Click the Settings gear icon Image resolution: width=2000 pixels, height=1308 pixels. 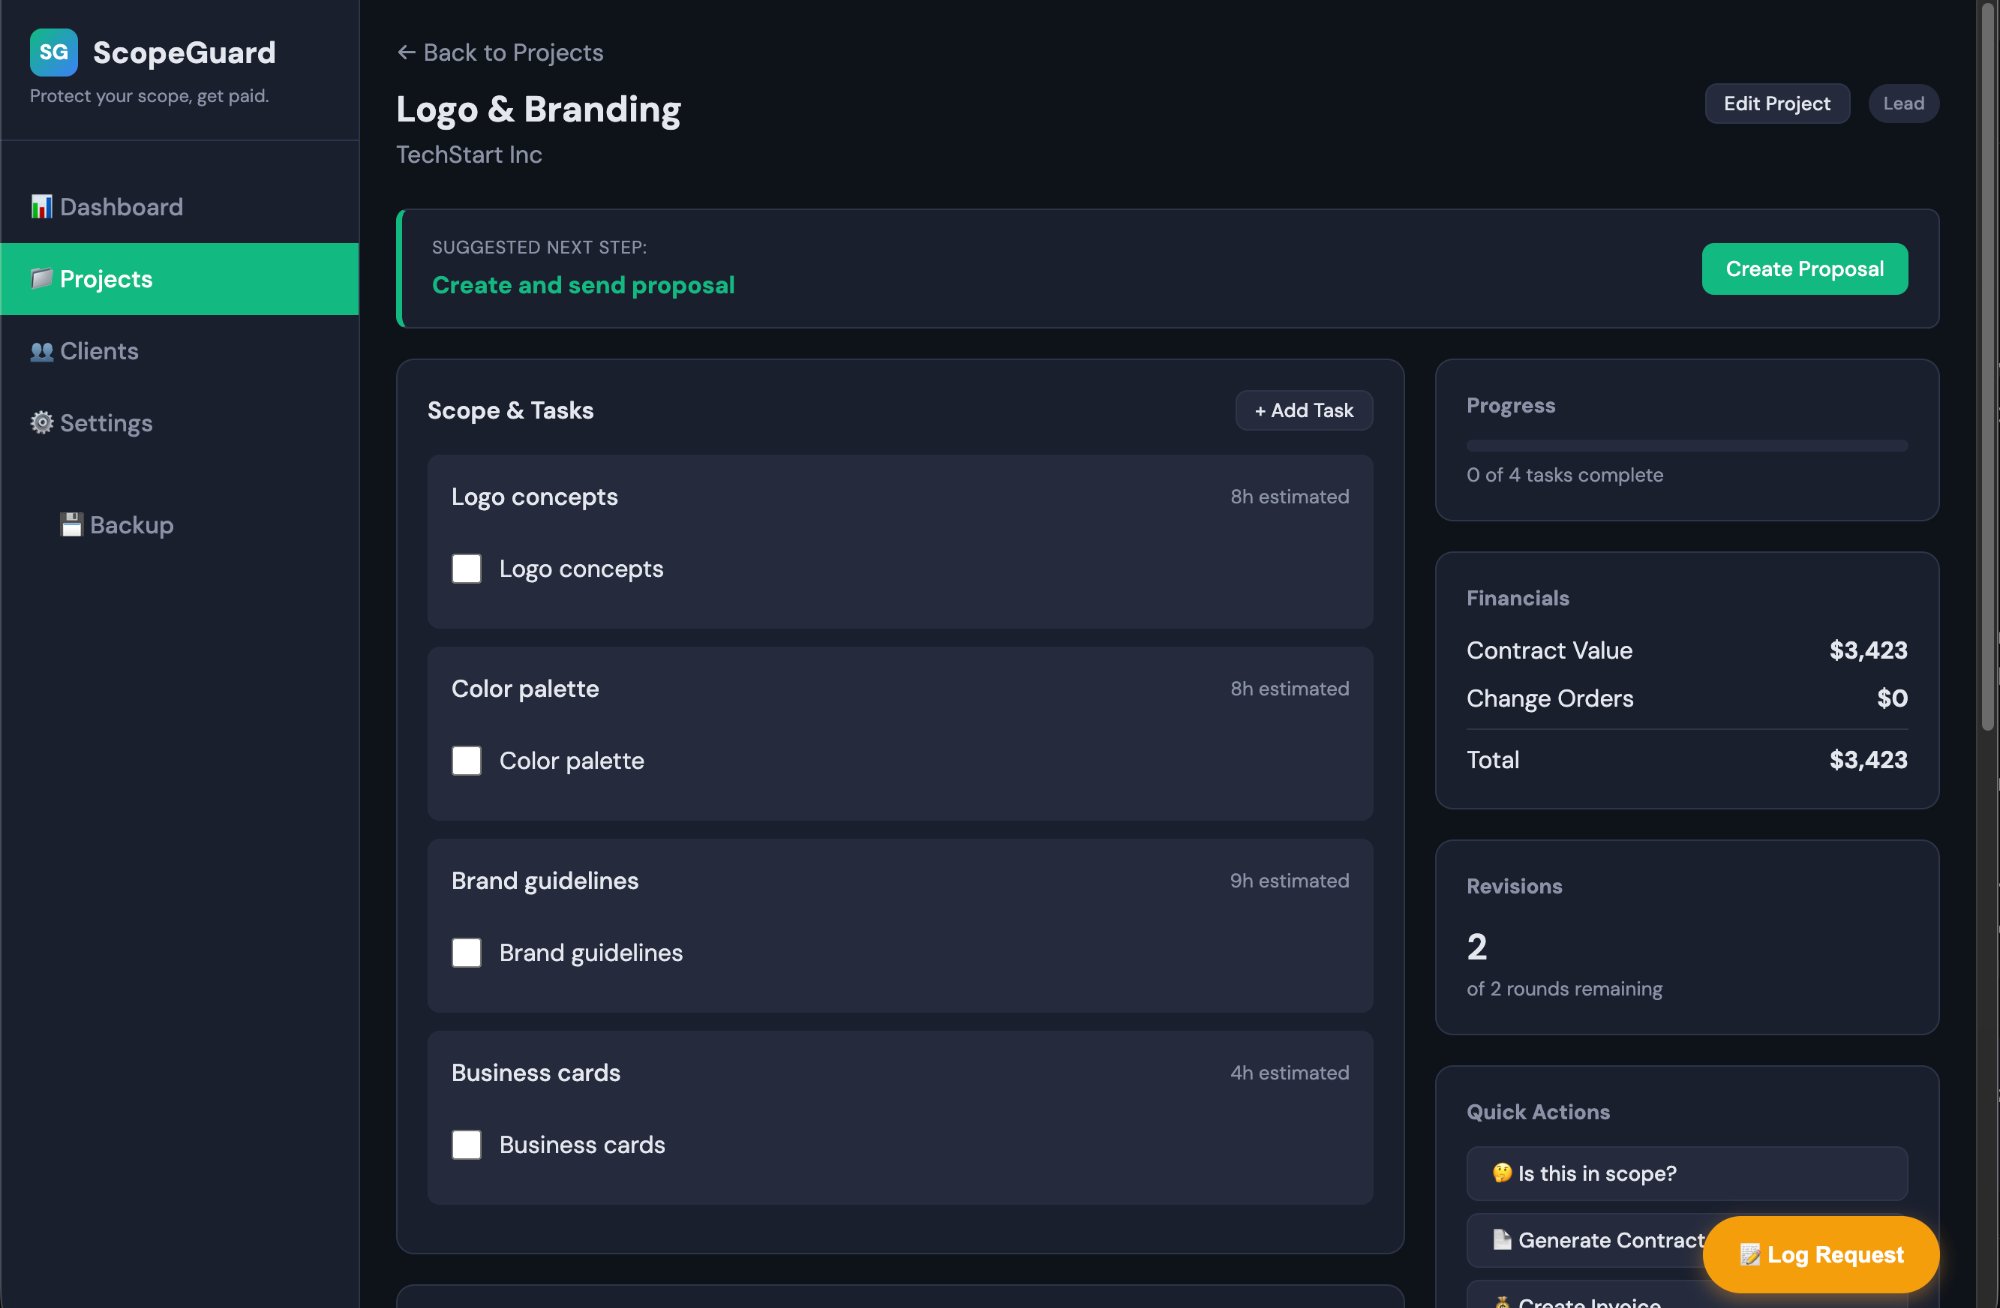[41, 423]
